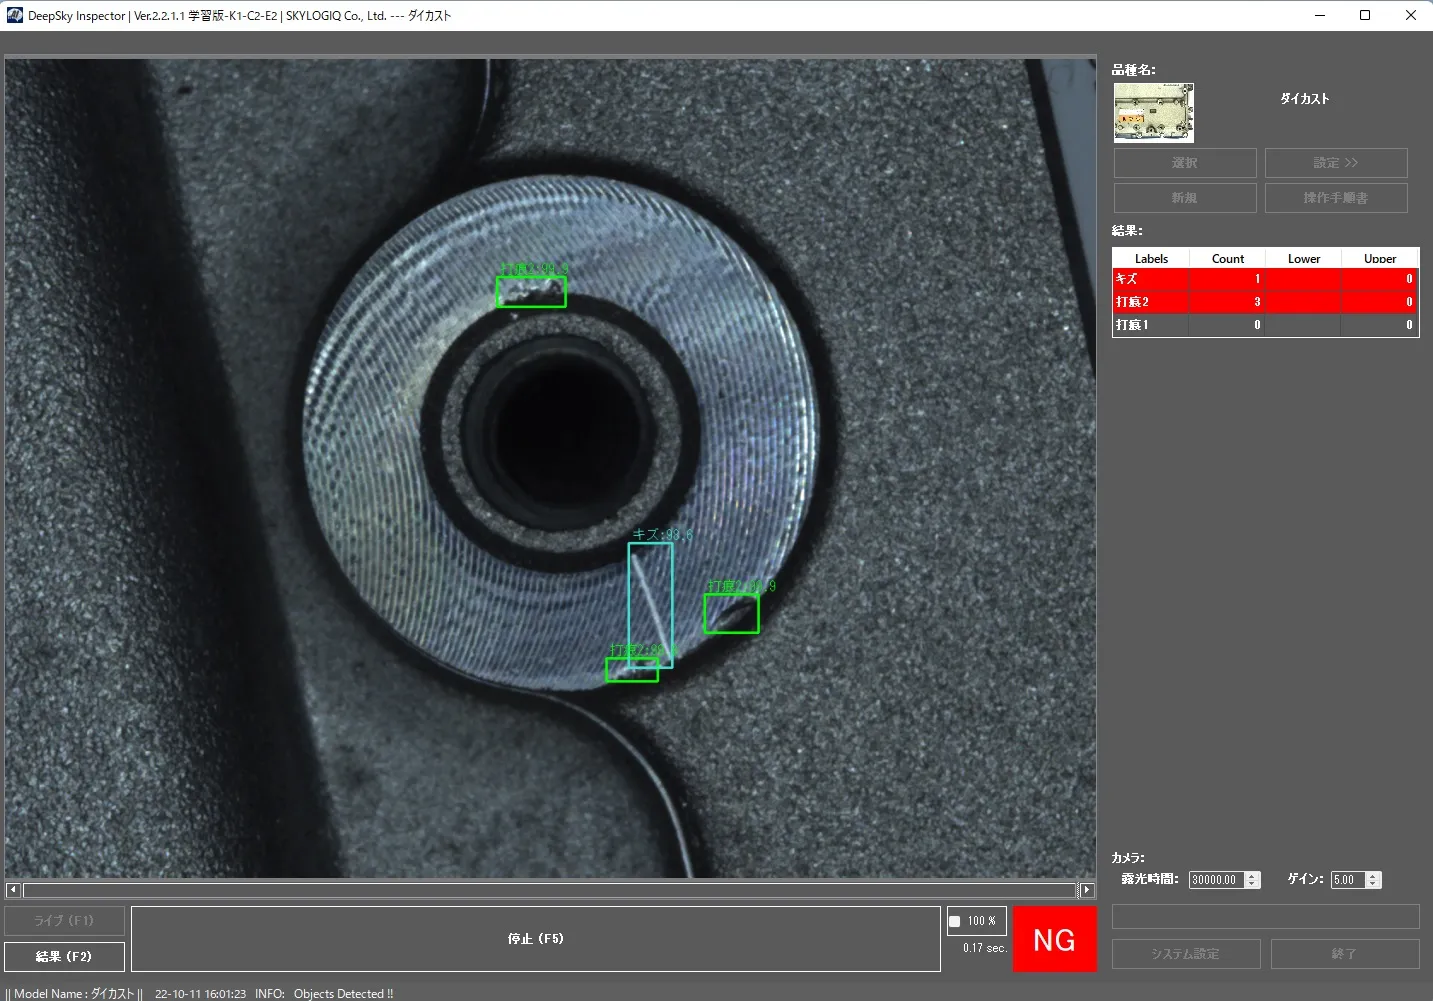Click the 選択 button

[x=1185, y=163]
